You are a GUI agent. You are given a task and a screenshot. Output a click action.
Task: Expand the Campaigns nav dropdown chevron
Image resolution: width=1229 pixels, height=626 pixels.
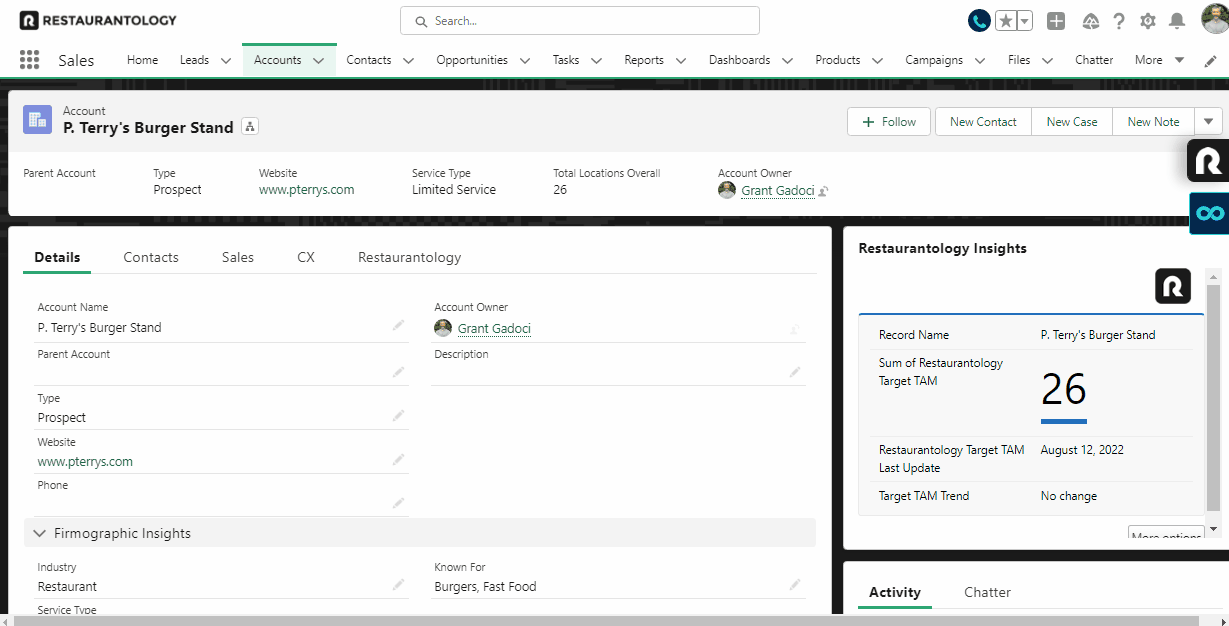click(980, 61)
